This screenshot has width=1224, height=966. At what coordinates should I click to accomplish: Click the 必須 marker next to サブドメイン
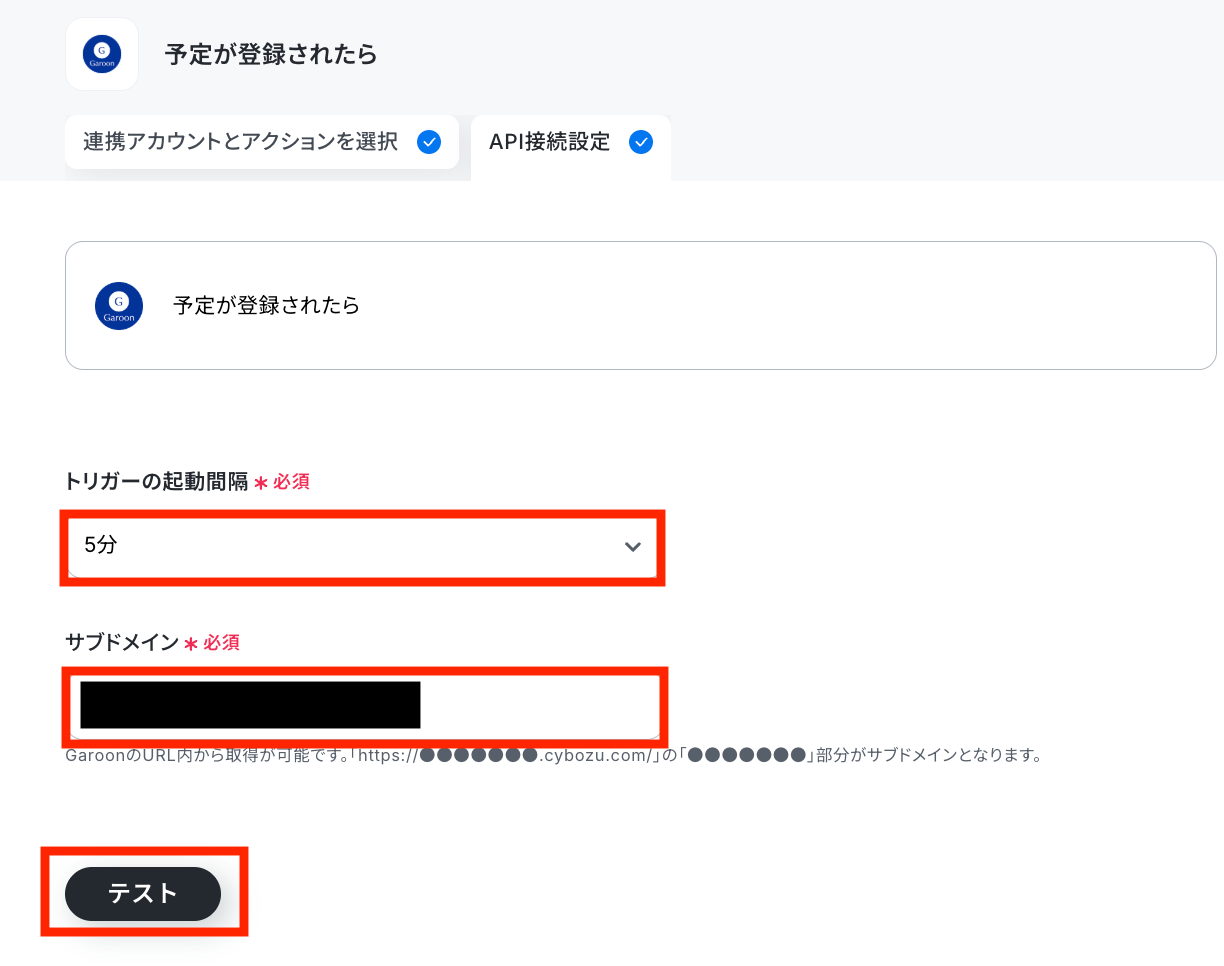(x=221, y=643)
